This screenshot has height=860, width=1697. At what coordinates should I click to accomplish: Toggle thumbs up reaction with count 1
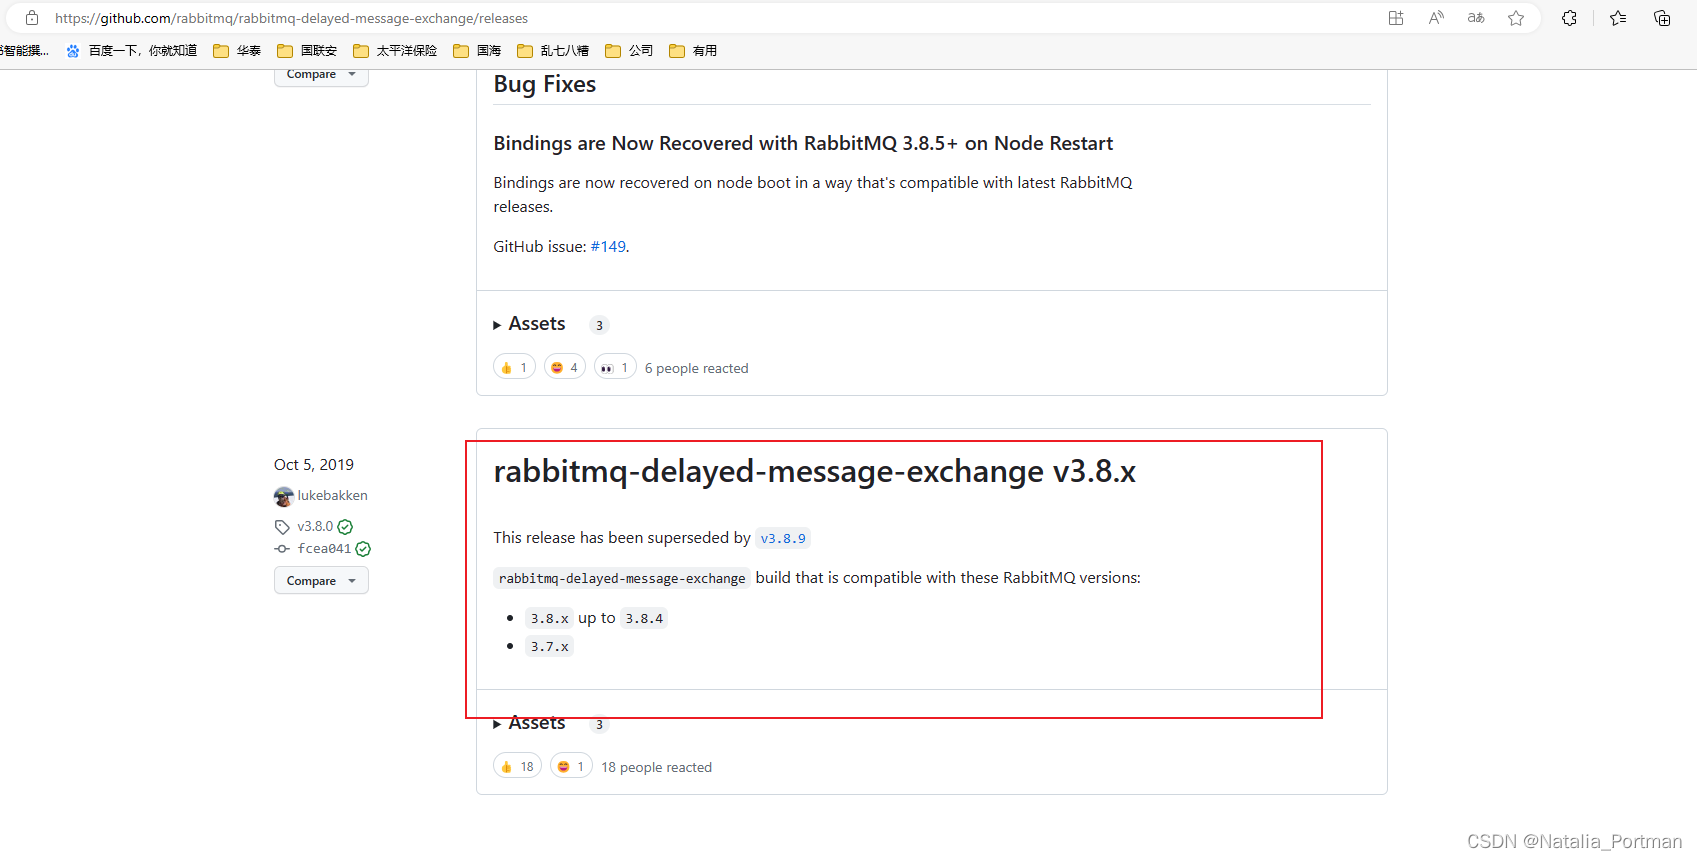[x=514, y=368]
